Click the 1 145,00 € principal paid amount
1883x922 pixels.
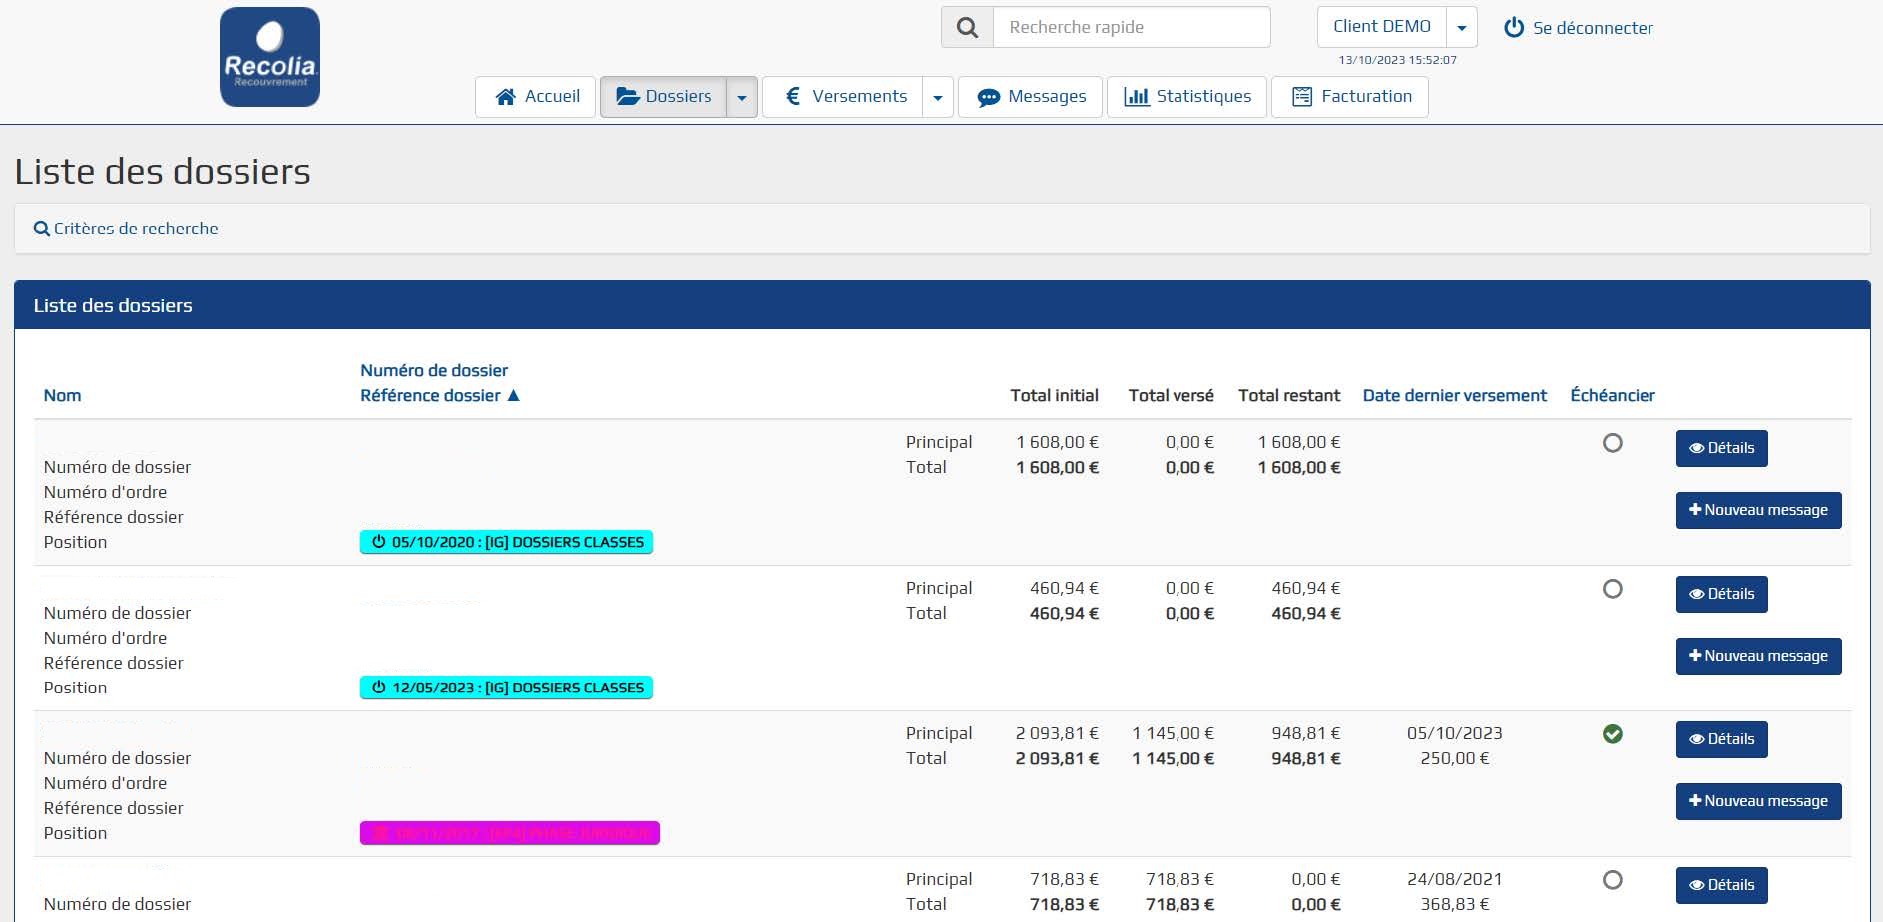pos(1173,733)
